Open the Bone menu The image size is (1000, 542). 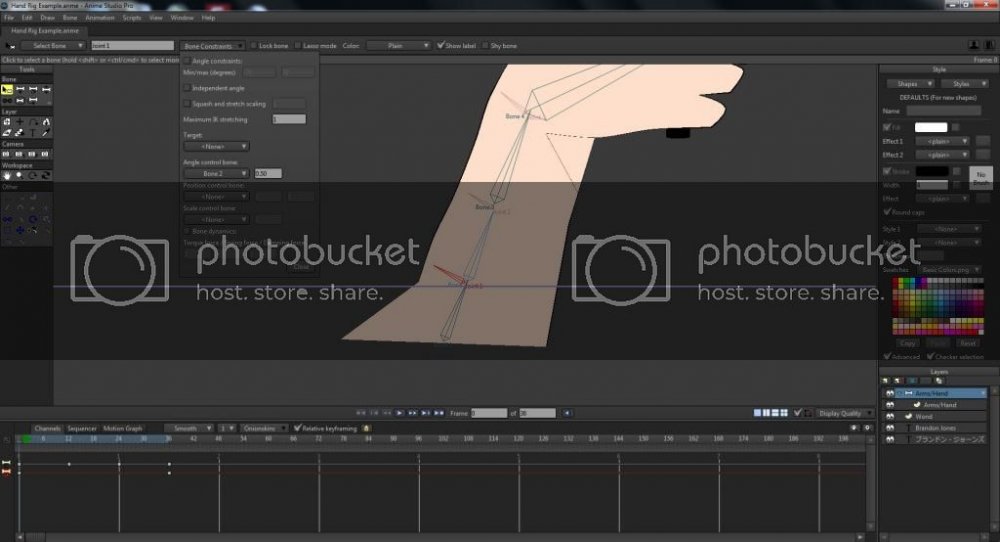coord(70,18)
